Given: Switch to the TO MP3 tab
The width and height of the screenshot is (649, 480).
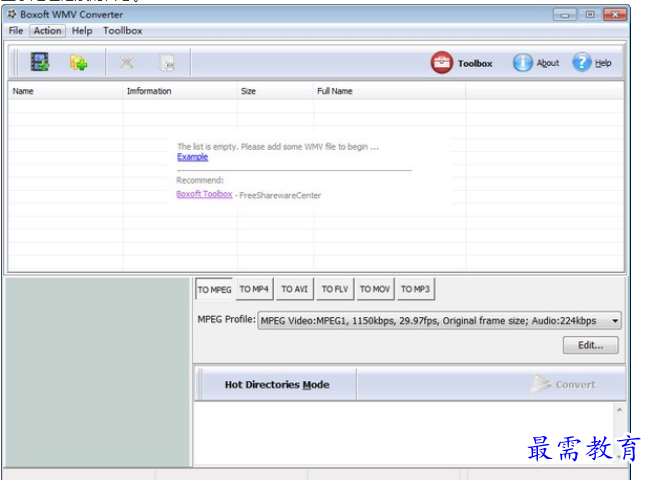Looking at the screenshot, I should pyautogui.click(x=415, y=289).
